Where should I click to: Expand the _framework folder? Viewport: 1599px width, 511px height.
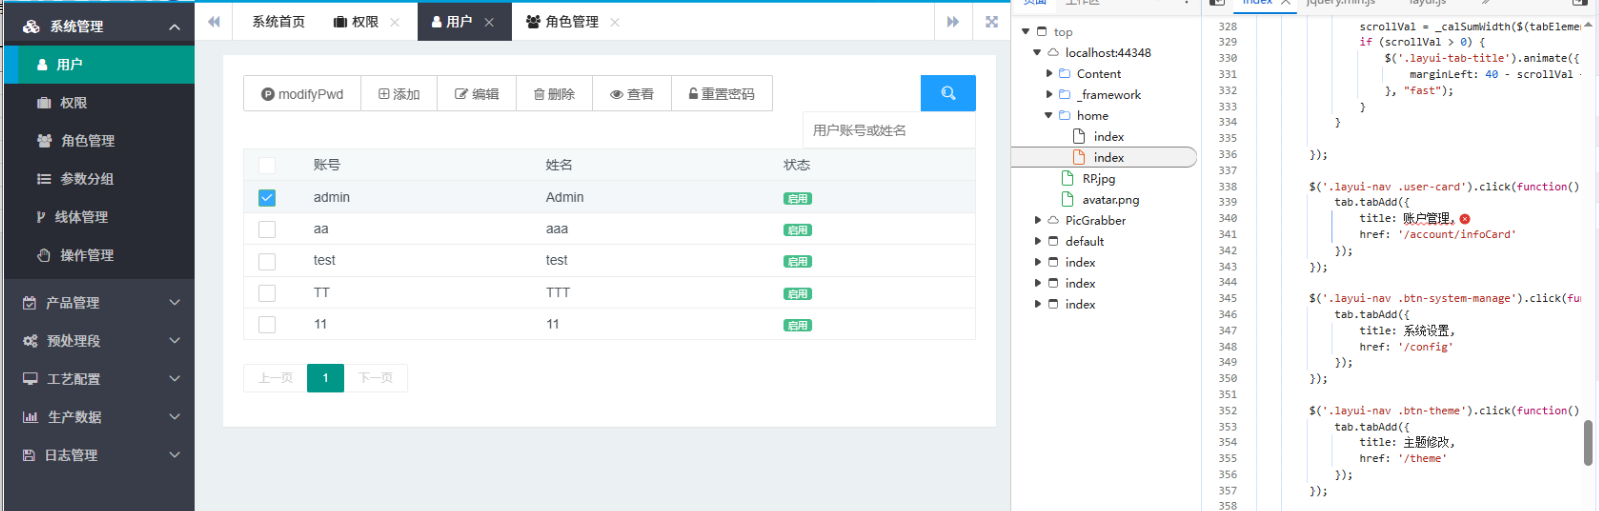tap(1049, 95)
